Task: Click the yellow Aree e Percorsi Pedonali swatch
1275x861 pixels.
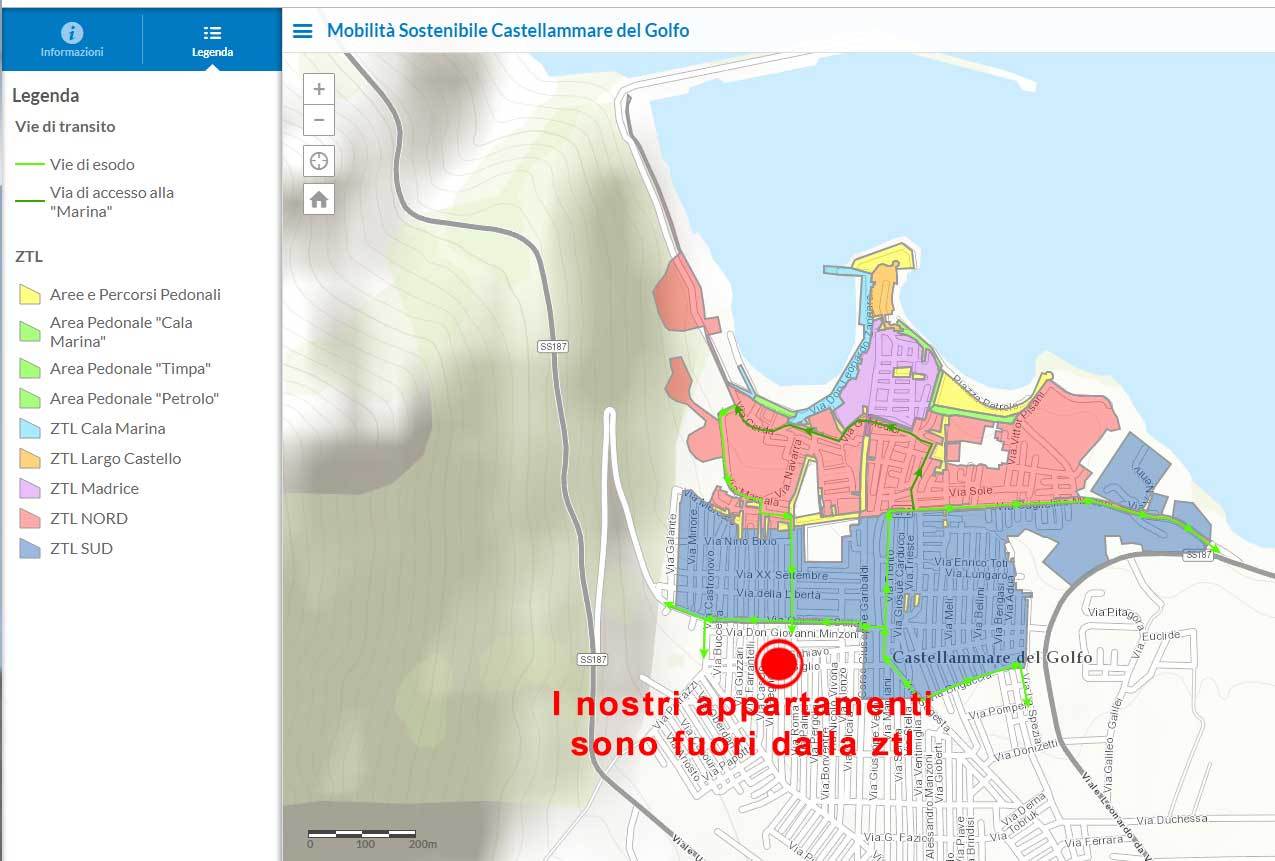Action: pyautogui.click(x=30, y=295)
